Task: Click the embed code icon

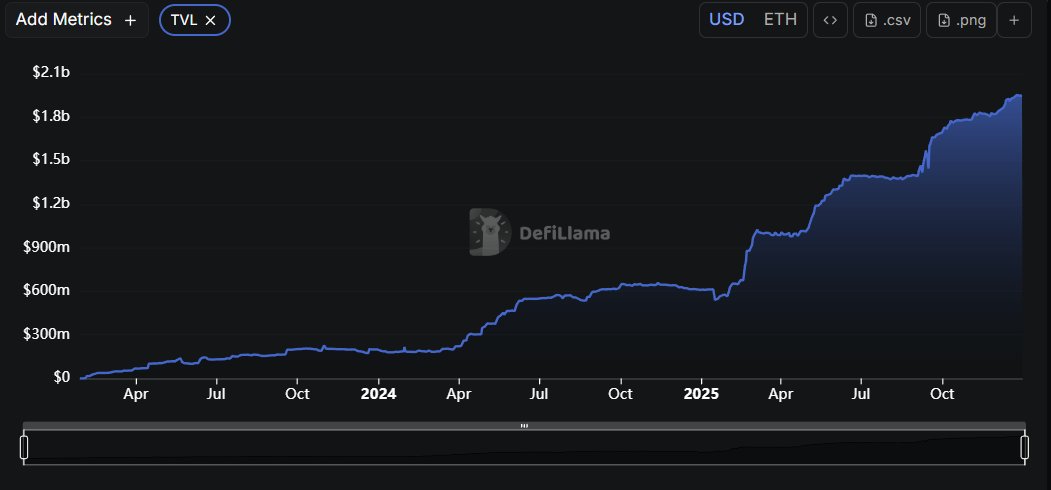Action: pyautogui.click(x=829, y=20)
